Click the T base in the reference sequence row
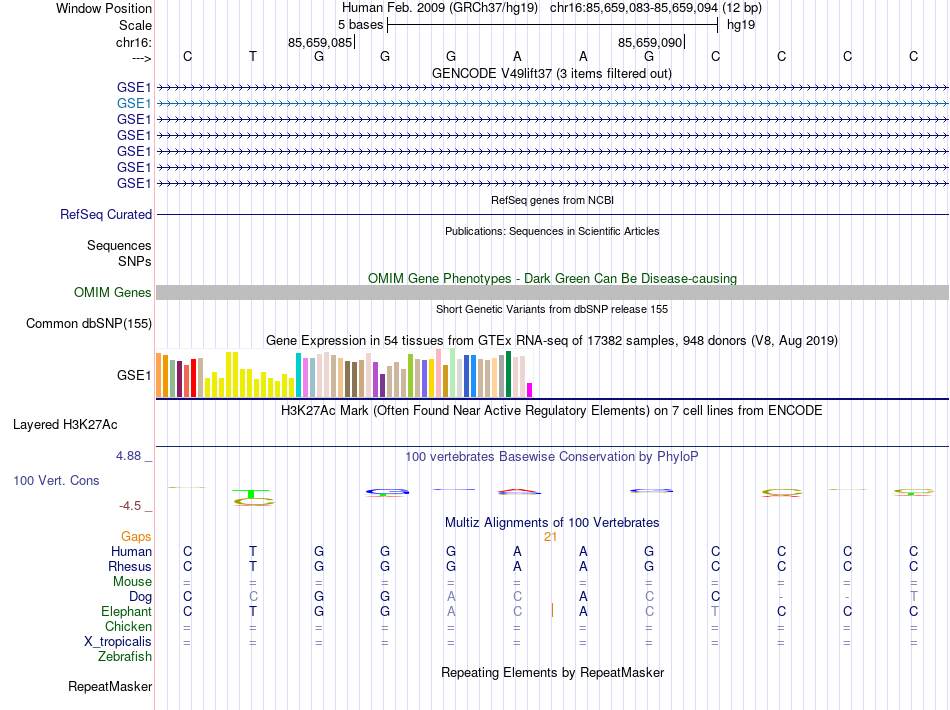 coord(253,56)
